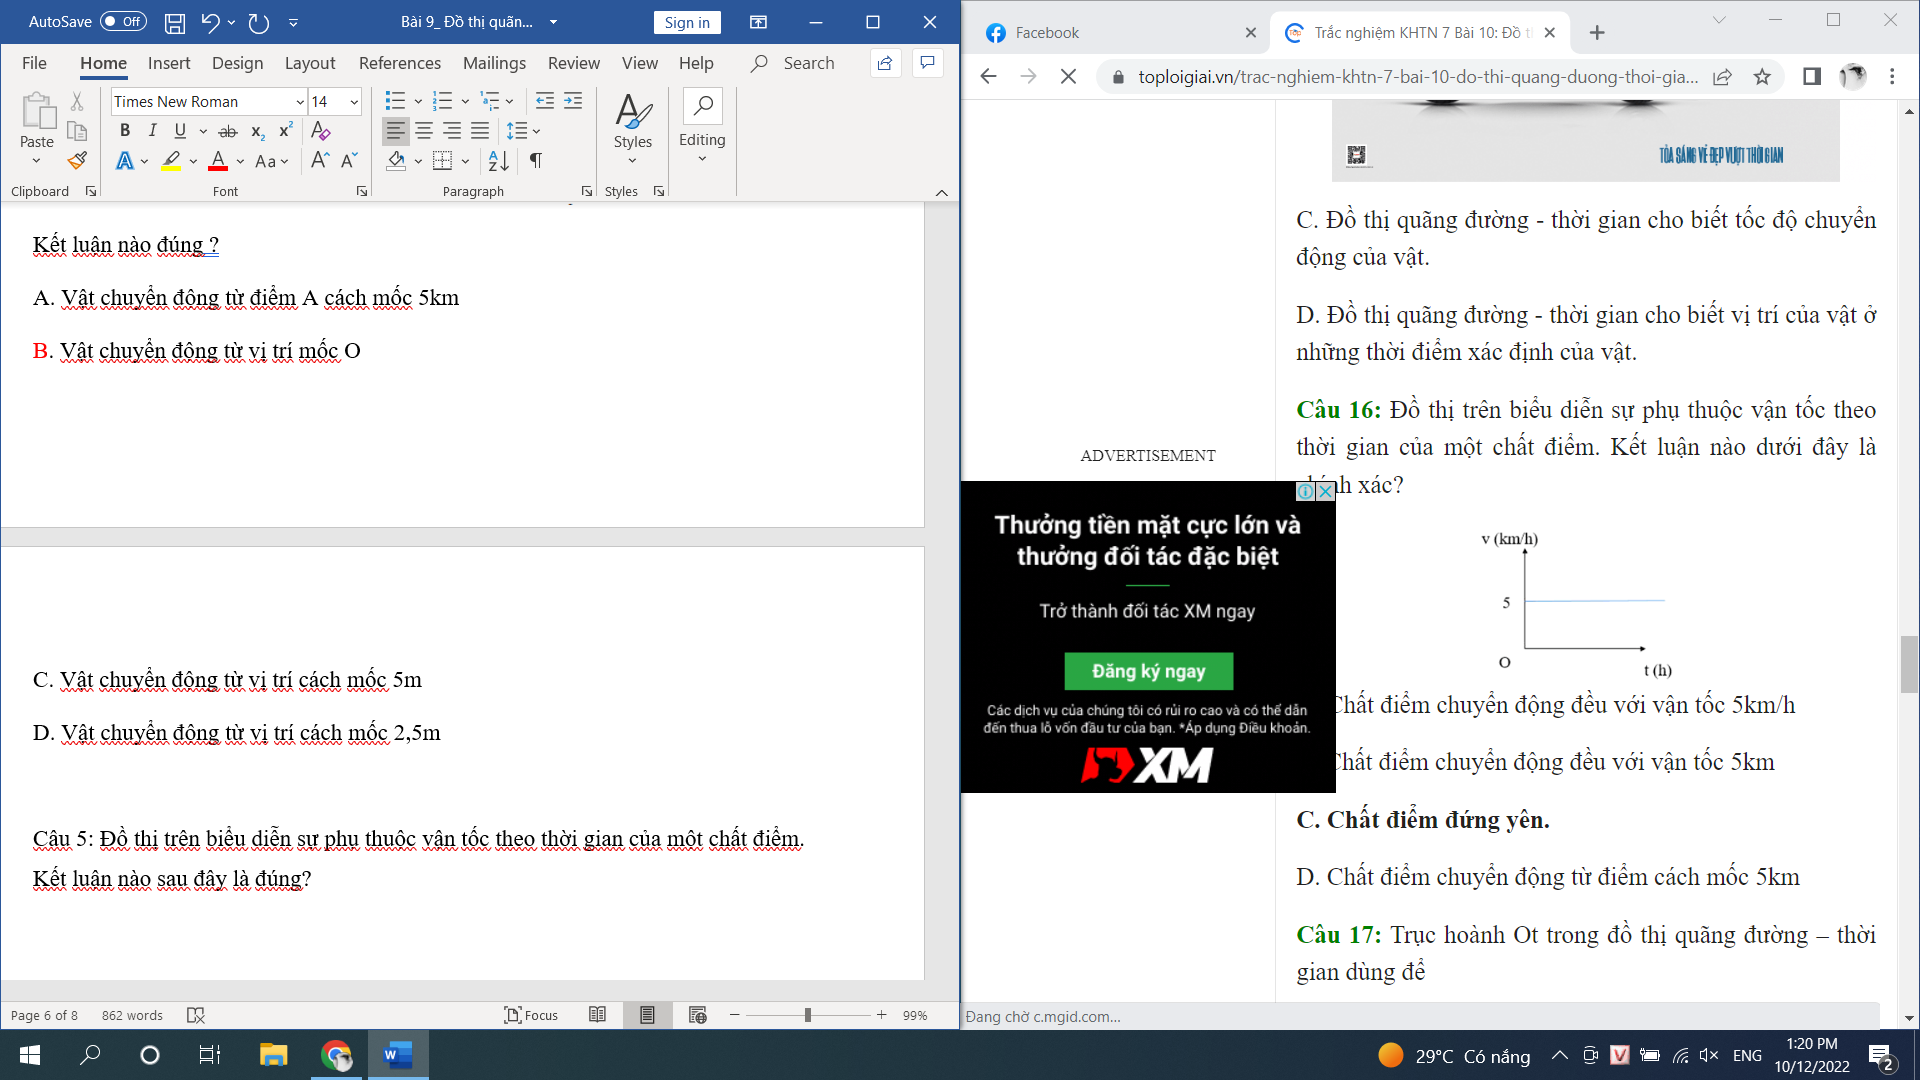This screenshot has width=1920, height=1080.
Task: Align text right
Action: [x=452, y=131]
